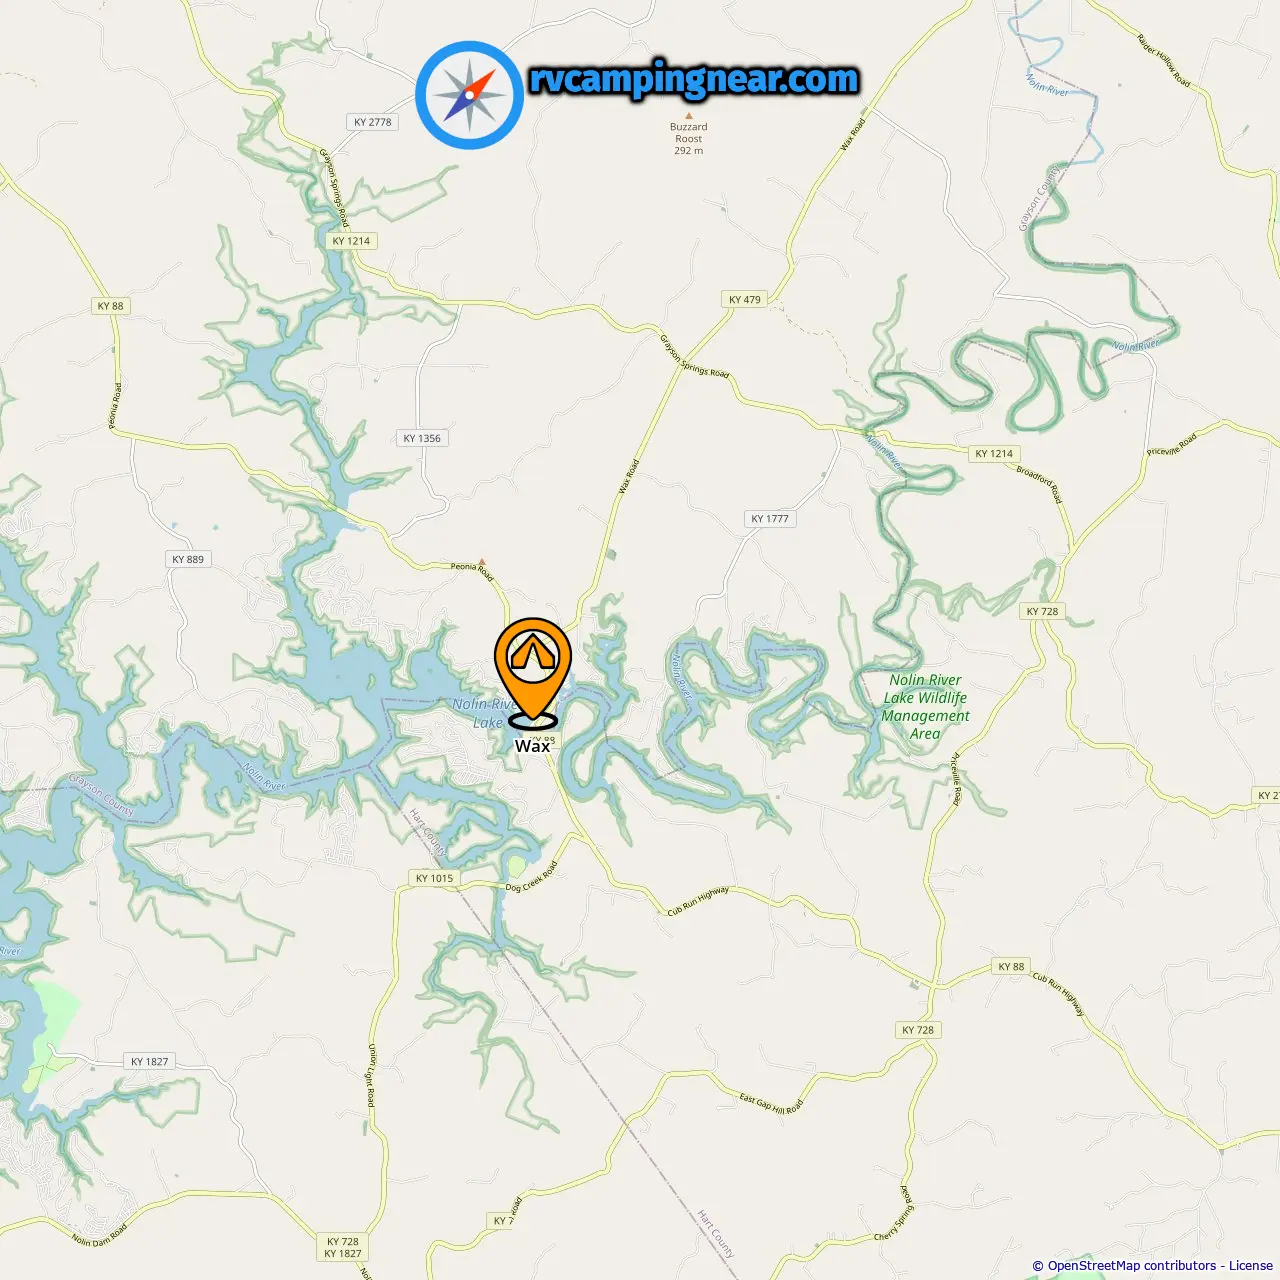Click the compass logo icon
Image resolution: width=1280 pixels, height=1280 pixels.
[469, 95]
